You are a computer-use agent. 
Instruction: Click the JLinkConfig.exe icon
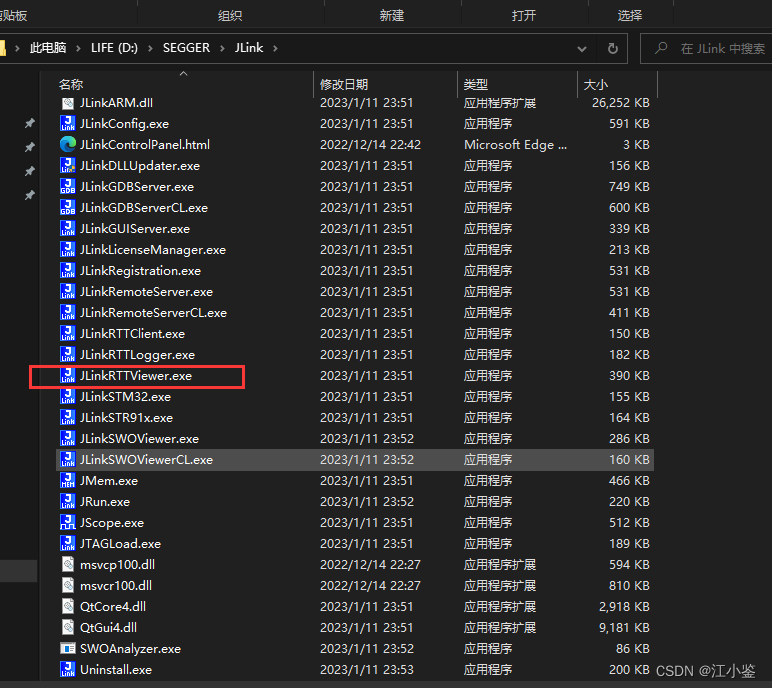click(67, 124)
